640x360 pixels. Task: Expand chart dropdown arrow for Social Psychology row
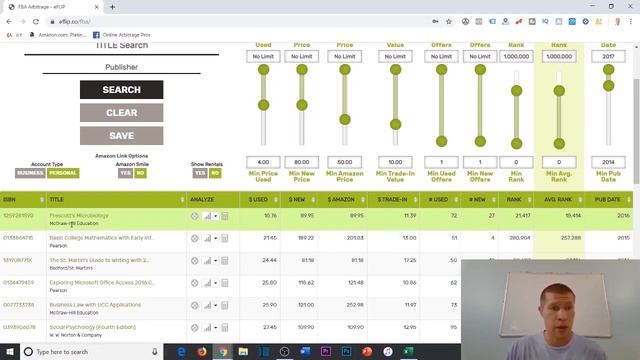[216, 328]
